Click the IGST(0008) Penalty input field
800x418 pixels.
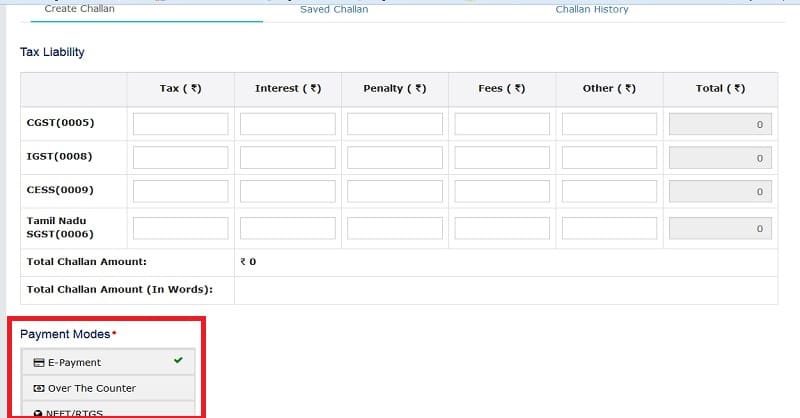point(395,158)
